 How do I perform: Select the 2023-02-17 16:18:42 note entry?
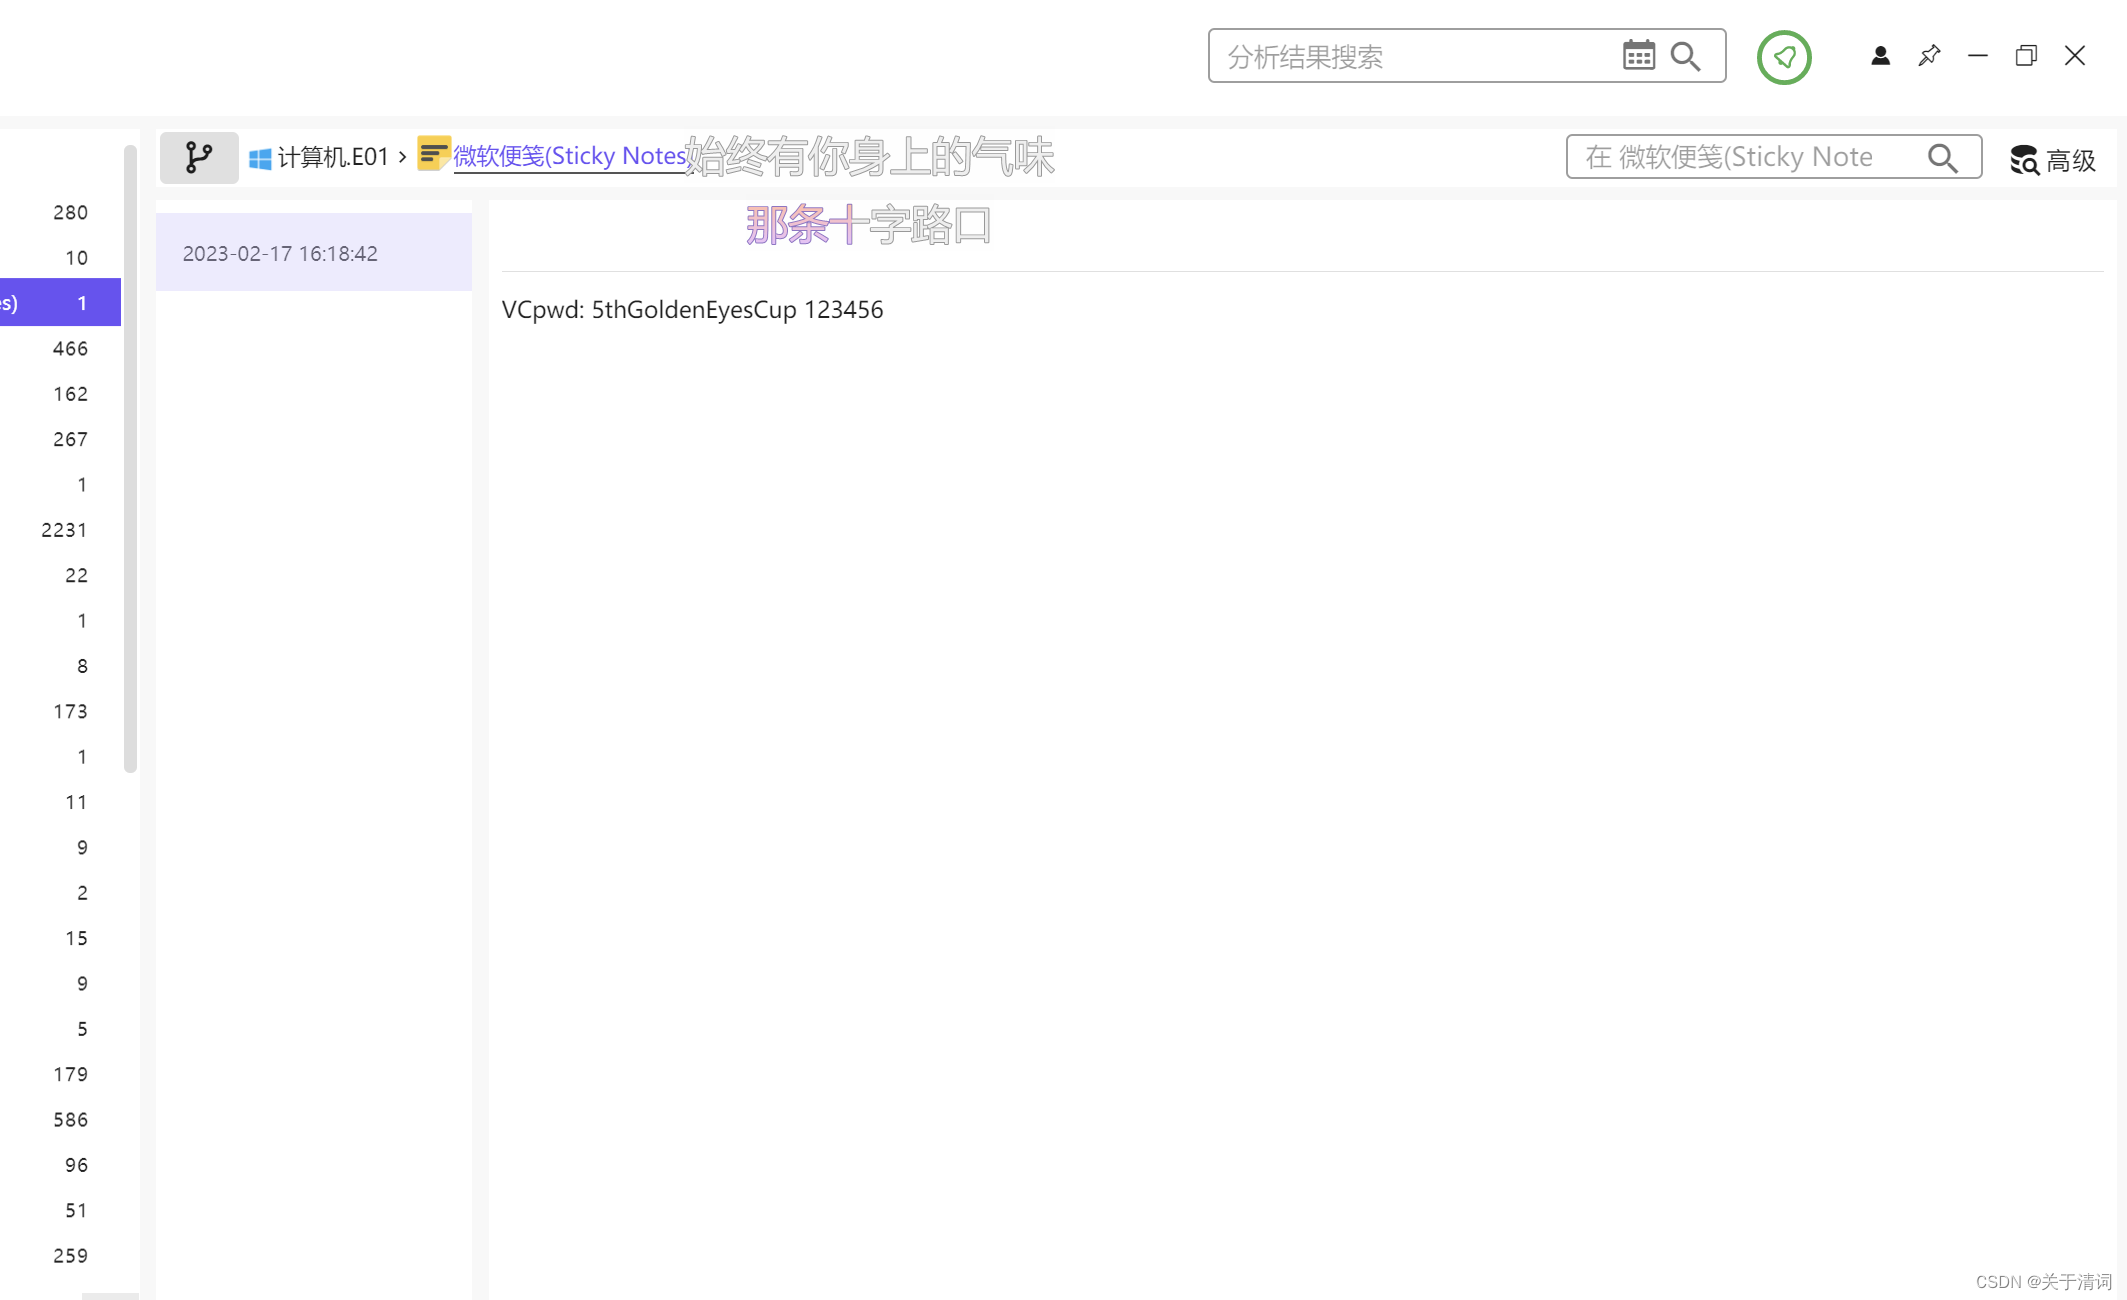point(313,253)
